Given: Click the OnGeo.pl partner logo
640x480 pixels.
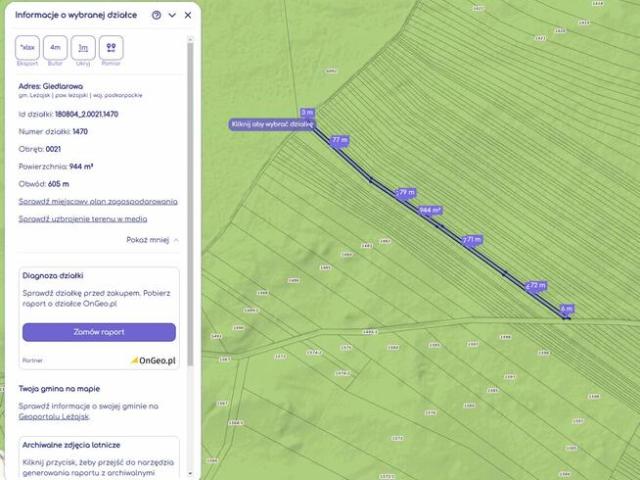Looking at the screenshot, I should point(153,360).
